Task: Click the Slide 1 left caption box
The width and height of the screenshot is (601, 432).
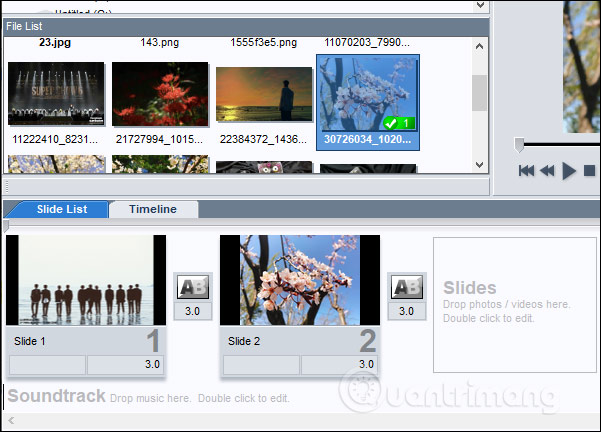Action: click(x=47, y=365)
